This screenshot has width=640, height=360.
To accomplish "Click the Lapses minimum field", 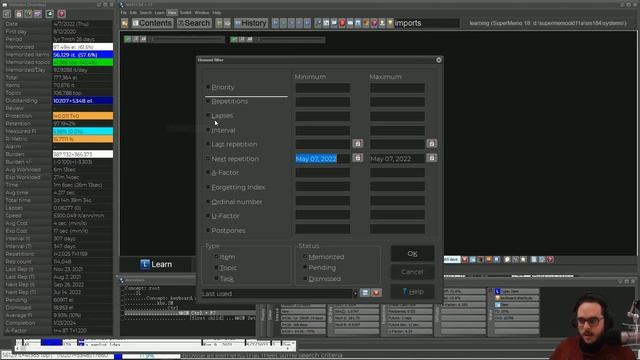I will (x=323, y=116).
